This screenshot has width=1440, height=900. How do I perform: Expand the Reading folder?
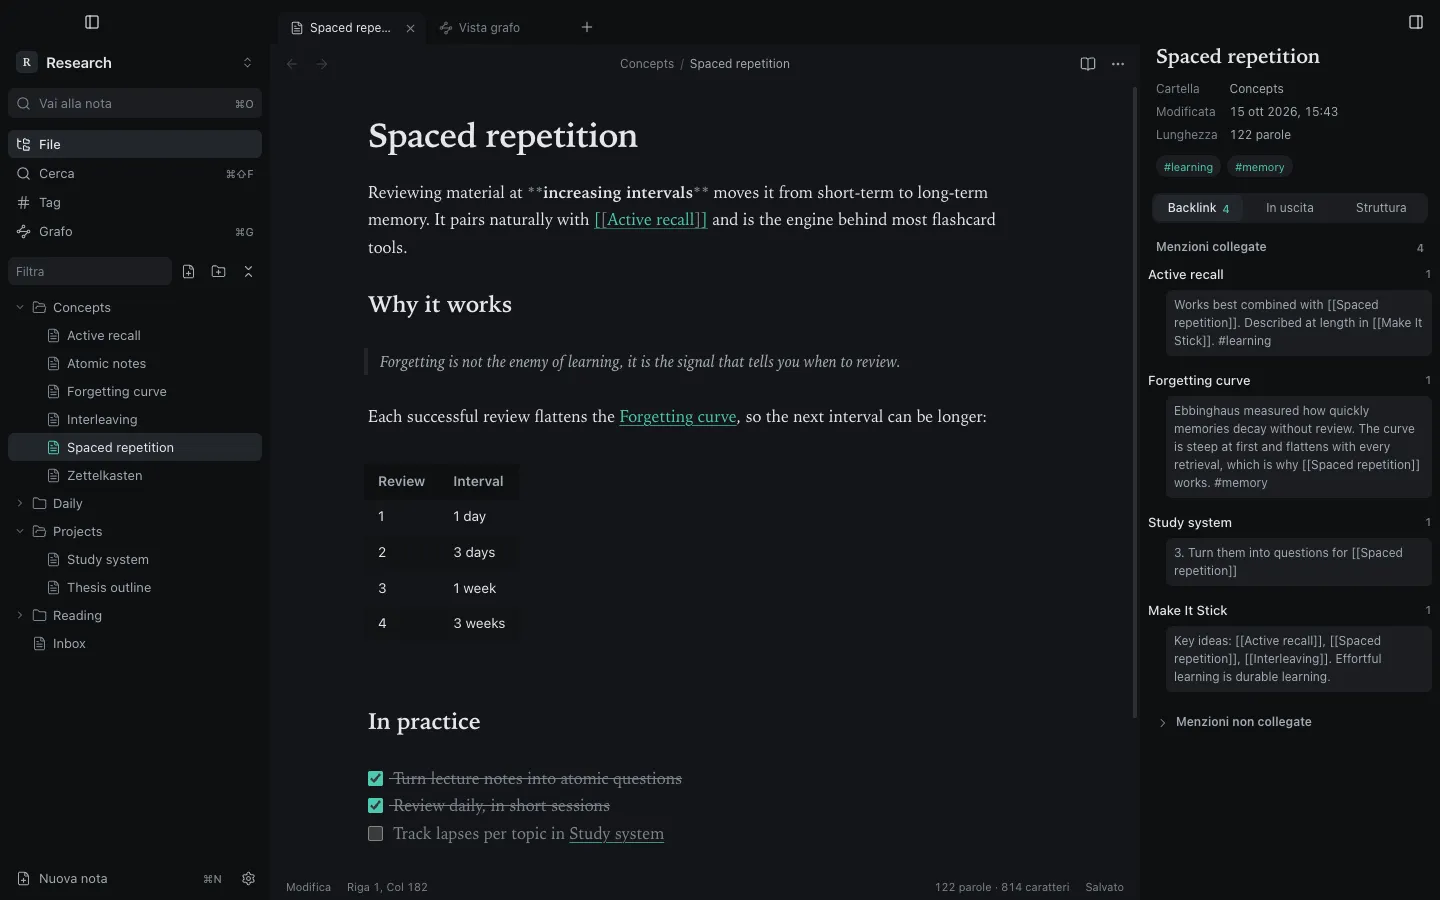point(20,615)
